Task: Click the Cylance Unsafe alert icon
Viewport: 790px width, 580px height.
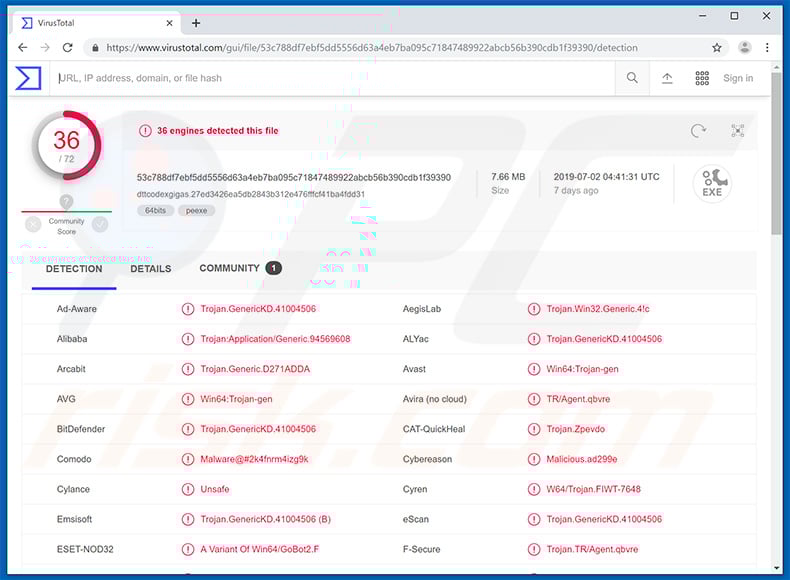Action: (x=187, y=489)
